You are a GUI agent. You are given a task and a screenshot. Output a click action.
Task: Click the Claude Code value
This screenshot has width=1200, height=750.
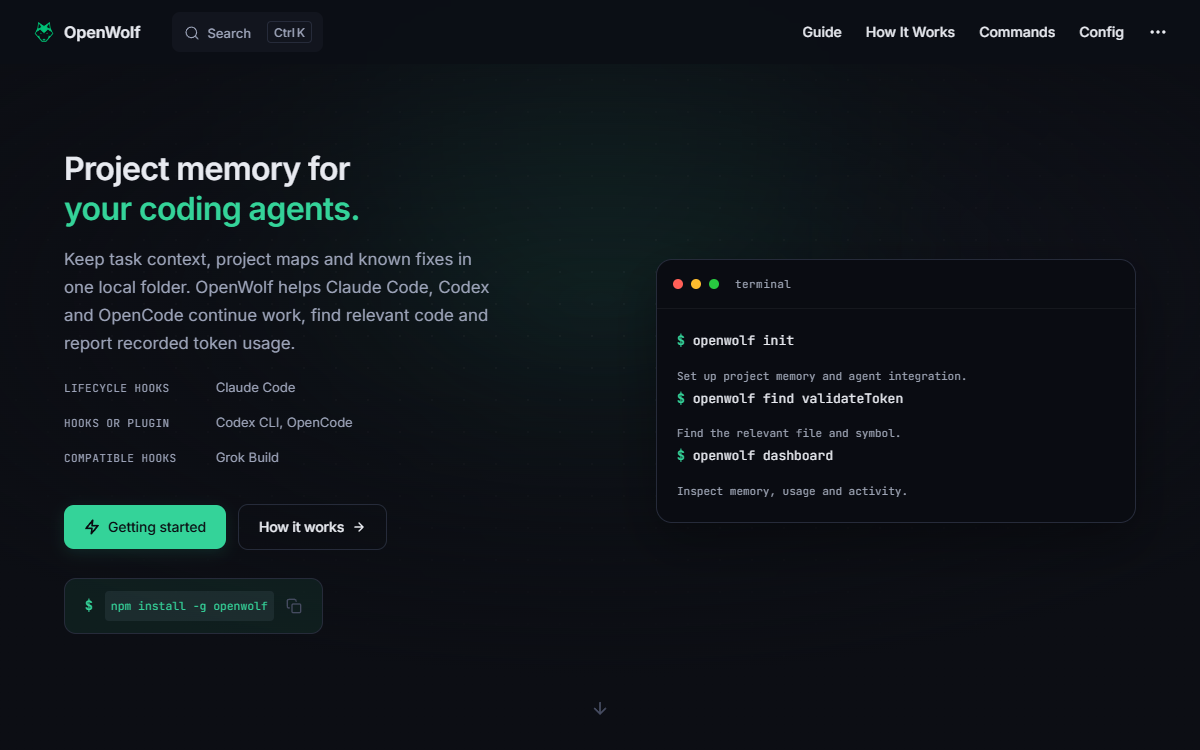[x=256, y=388]
